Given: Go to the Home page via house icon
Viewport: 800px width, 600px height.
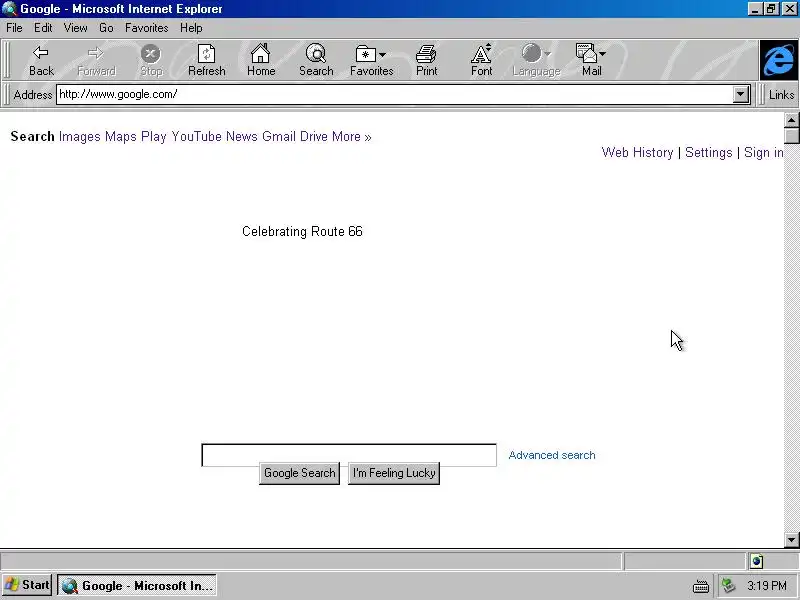Looking at the screenshot, I should click(261, 61).
